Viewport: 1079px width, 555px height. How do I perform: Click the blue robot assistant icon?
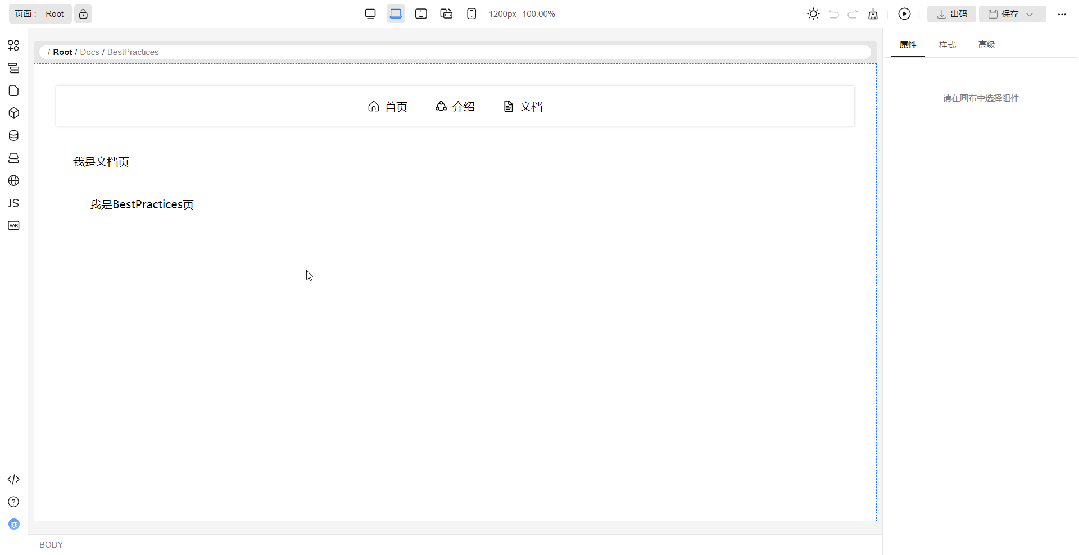click(13, 524)
